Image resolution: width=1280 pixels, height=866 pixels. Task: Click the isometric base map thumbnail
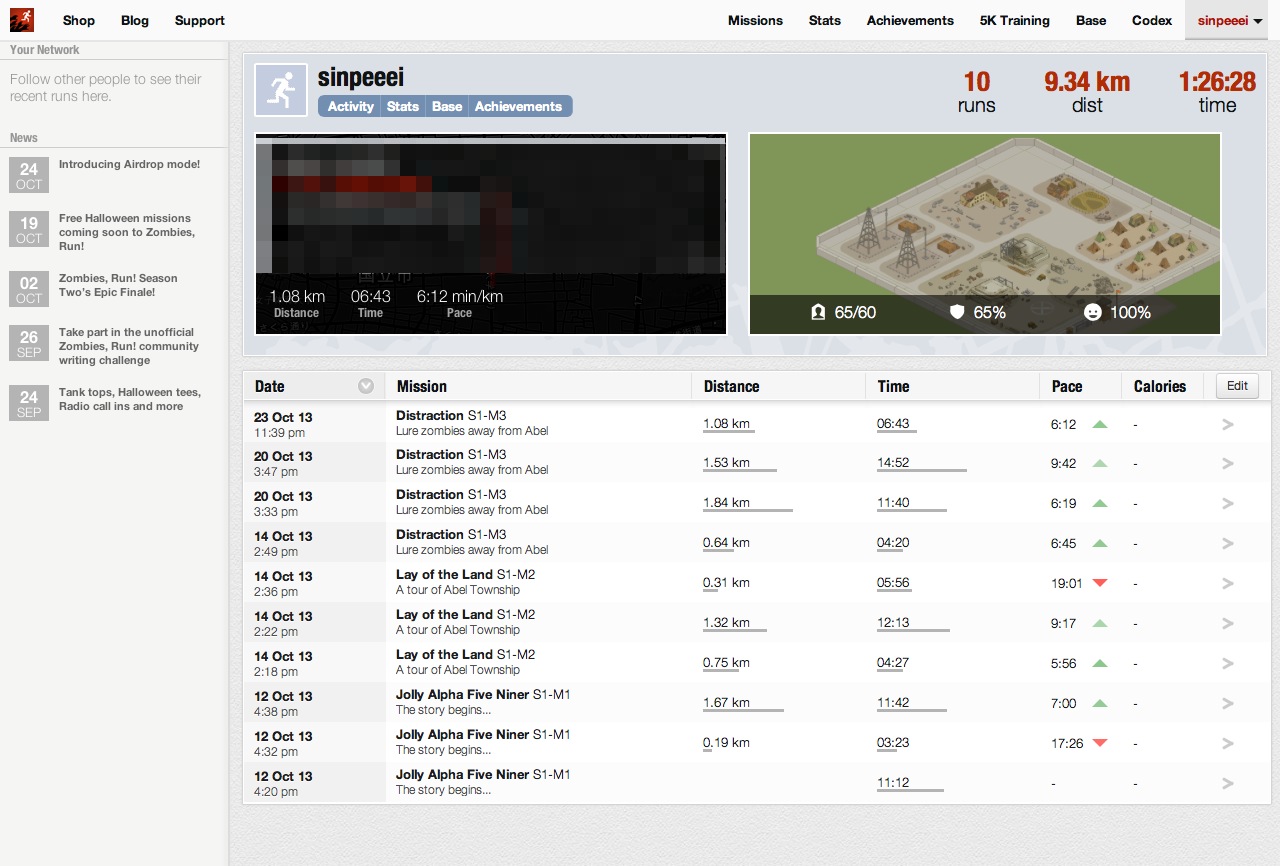[x=985, y=234]
